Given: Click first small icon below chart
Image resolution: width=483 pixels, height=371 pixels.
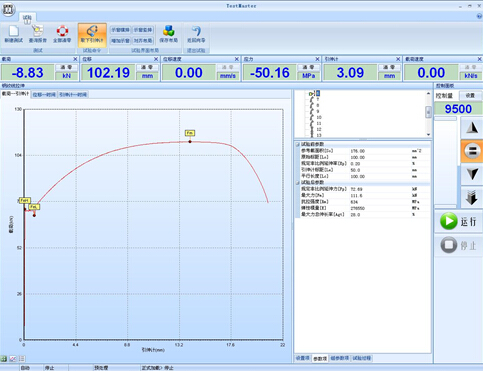Looking at the screenshot, I should [x=4, y=359].
